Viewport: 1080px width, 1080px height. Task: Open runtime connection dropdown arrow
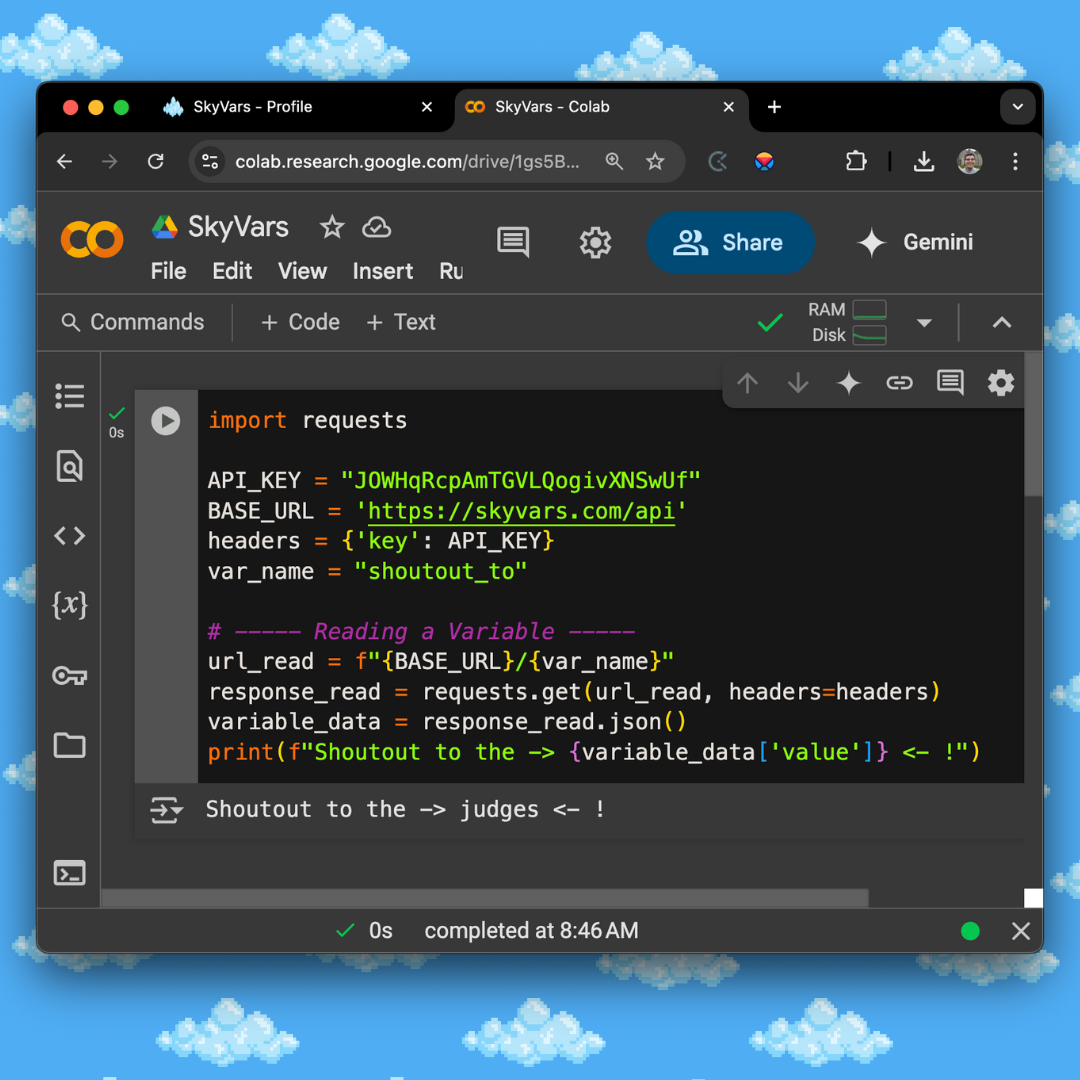tap(924, 322)
